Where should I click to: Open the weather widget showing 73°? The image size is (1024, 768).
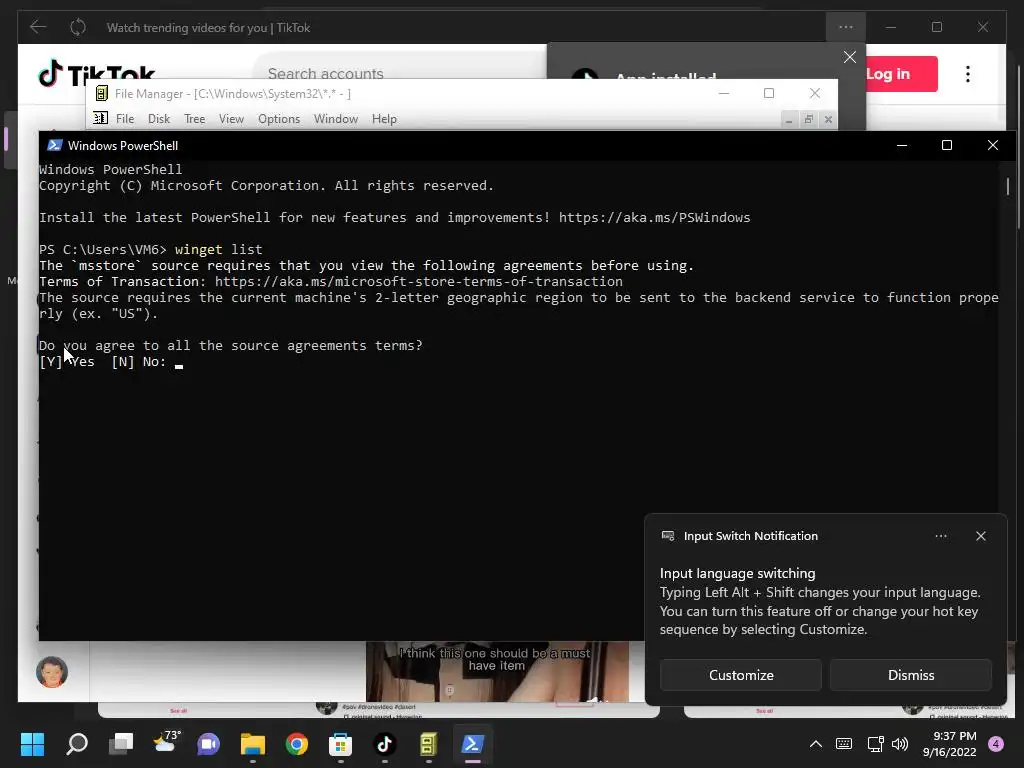166,744
